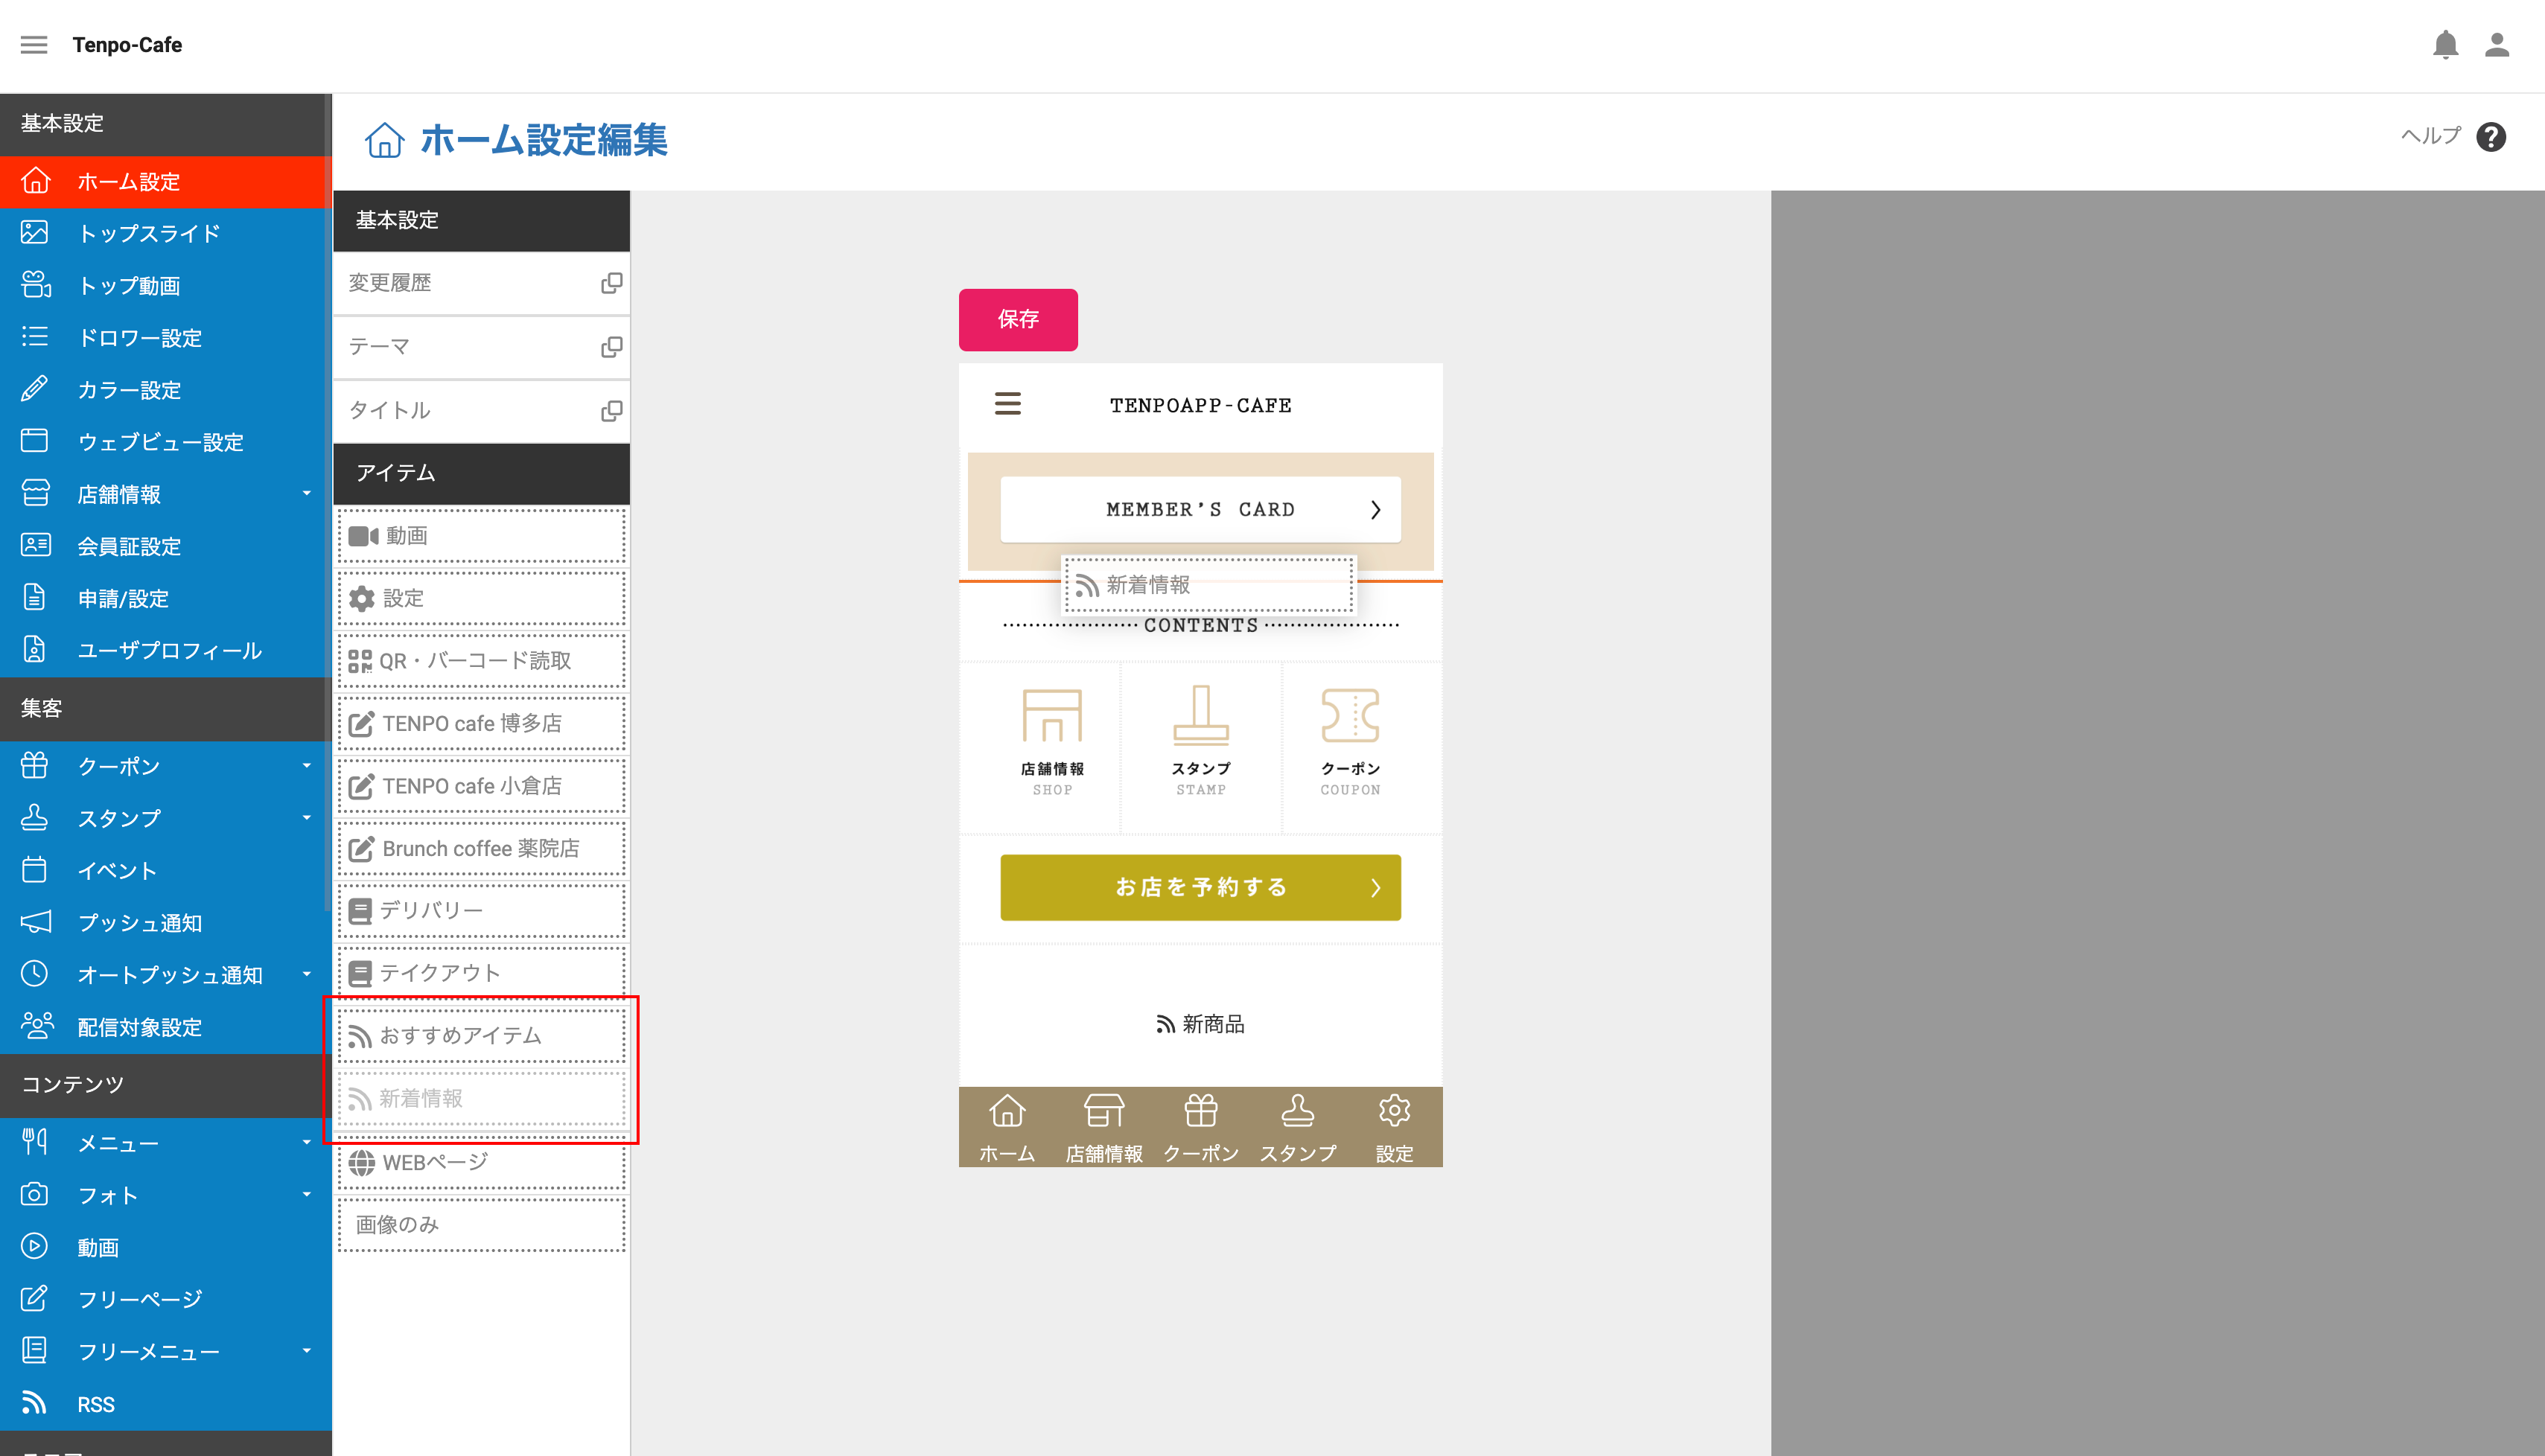Expand the 店舗情報 sidebar submenu arrow
Image resolution: width=2545 pixels, height=1456 pixels.
click(x=306, y=493)
